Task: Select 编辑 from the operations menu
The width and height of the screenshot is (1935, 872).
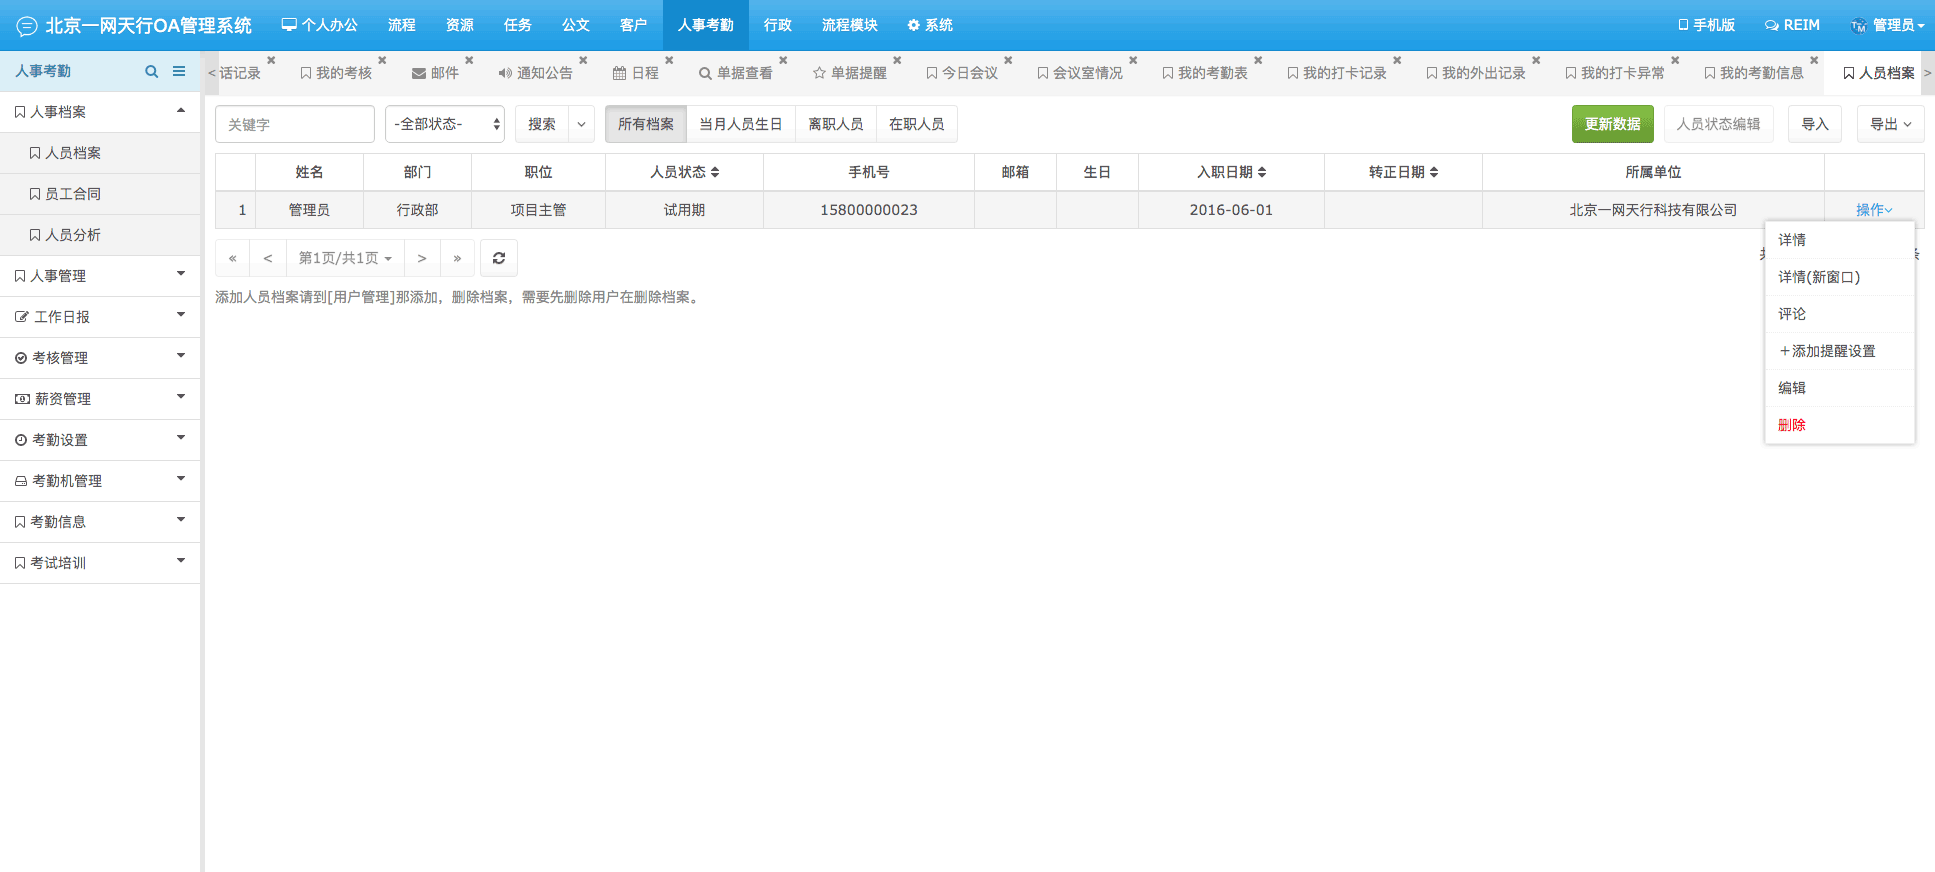Action: click(x=1792, y=388)
